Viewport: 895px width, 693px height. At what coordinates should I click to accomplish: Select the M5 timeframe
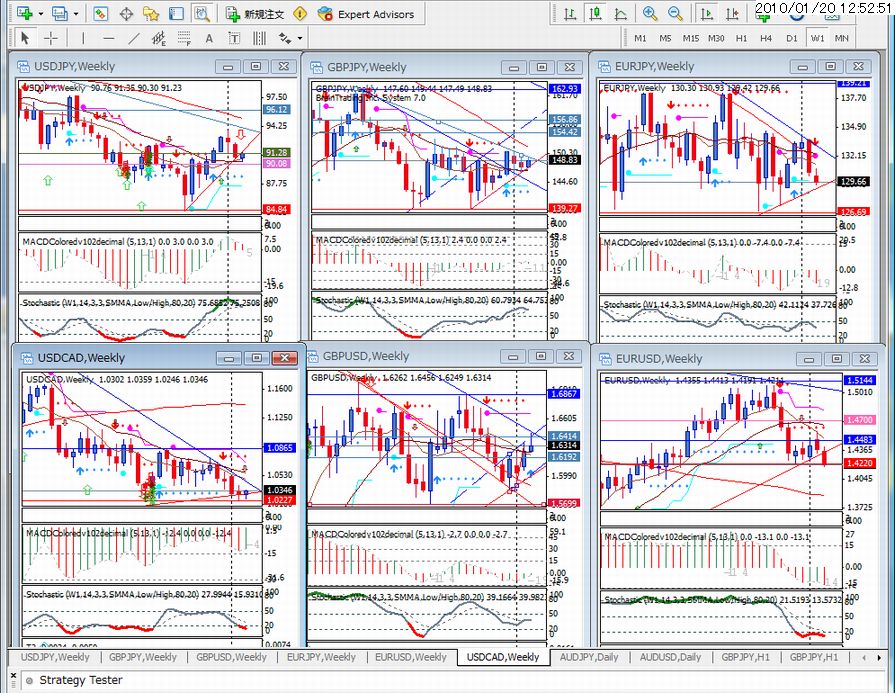point(665,38)
